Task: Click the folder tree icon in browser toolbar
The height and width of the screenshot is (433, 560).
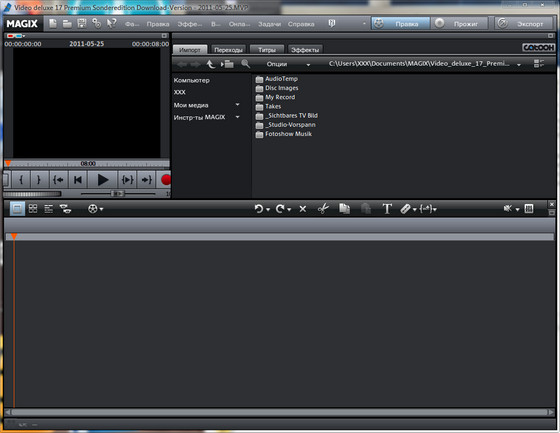Action: point(227,64)
